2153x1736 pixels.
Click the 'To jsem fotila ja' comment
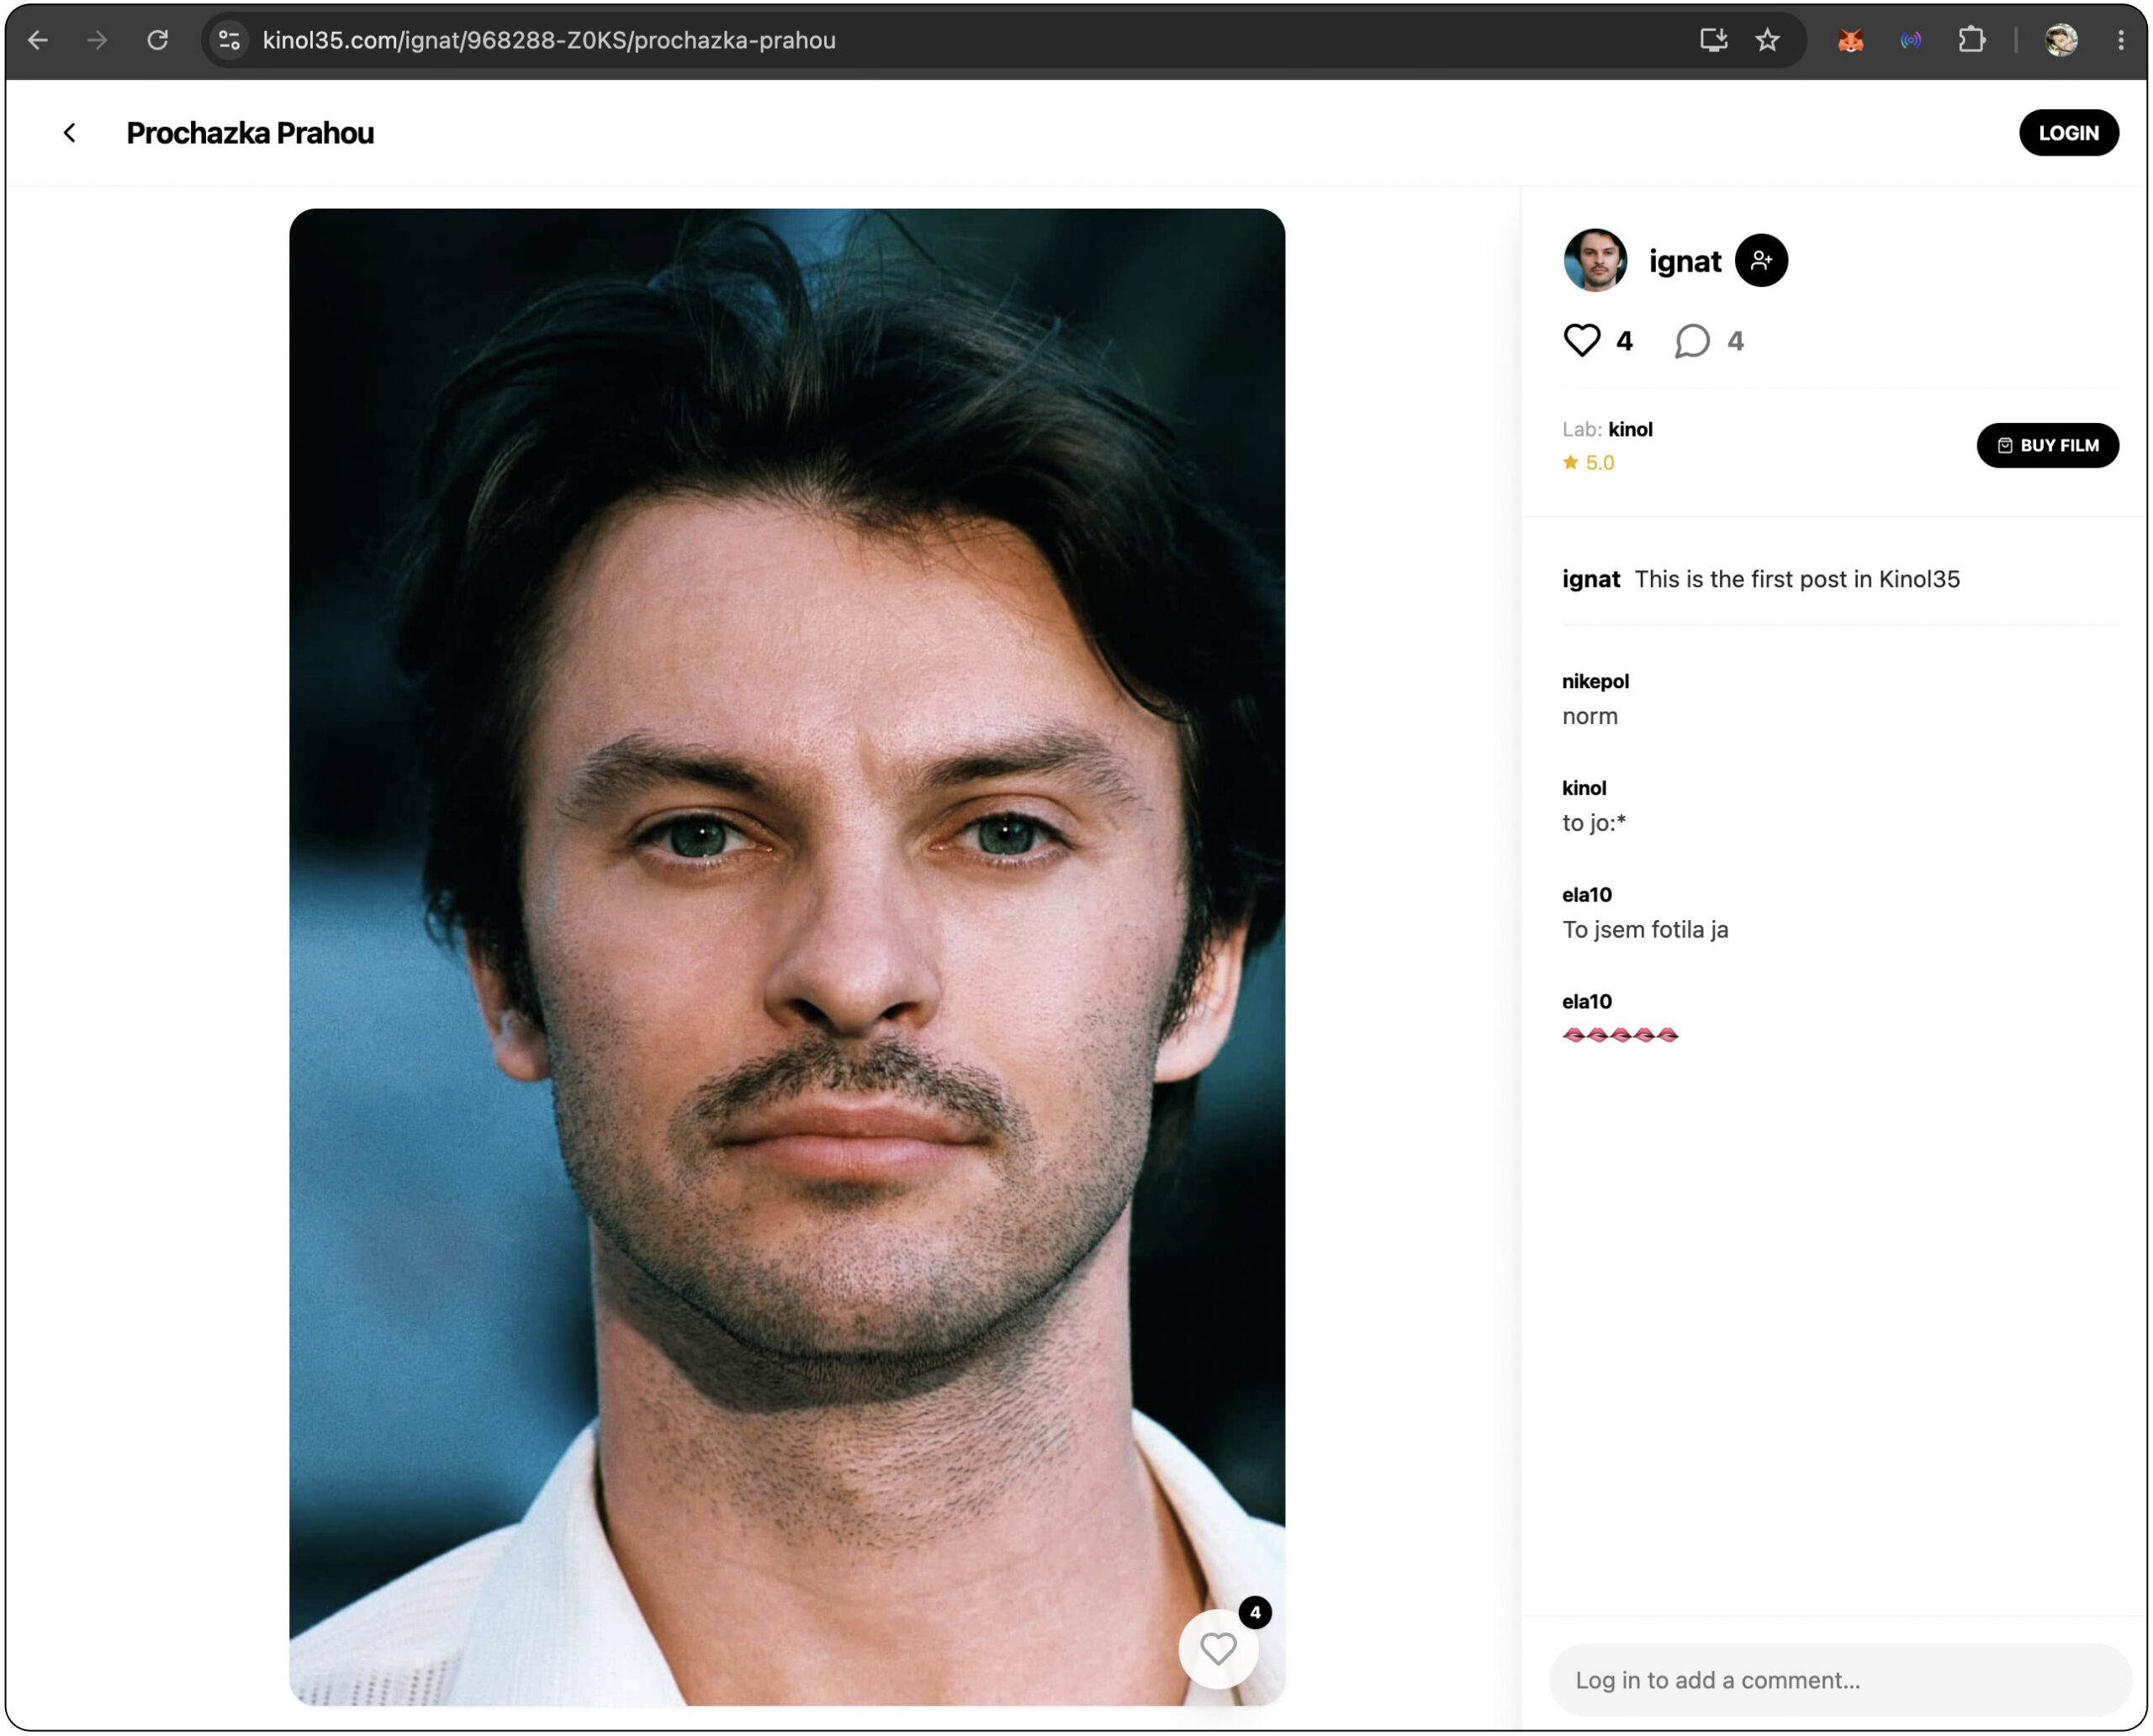pos(1644,930)
